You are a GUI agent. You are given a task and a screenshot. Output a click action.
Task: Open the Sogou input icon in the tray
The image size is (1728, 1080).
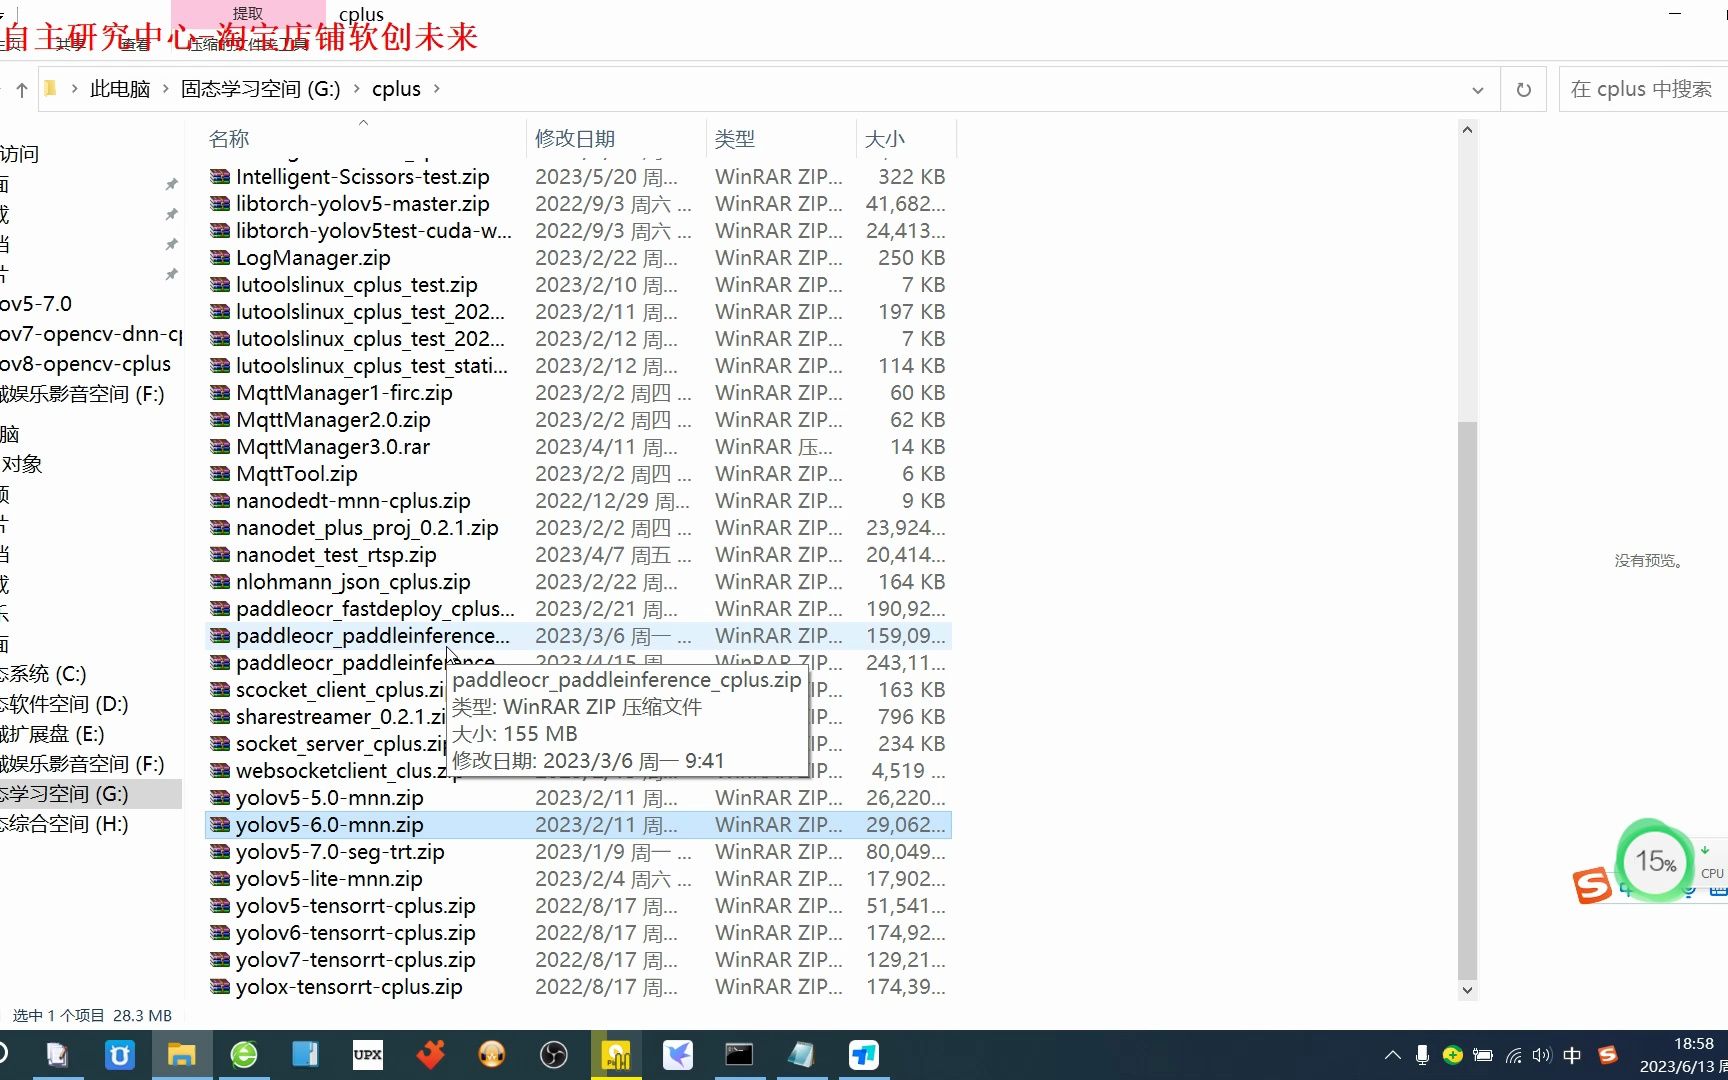(1607, 1055)
